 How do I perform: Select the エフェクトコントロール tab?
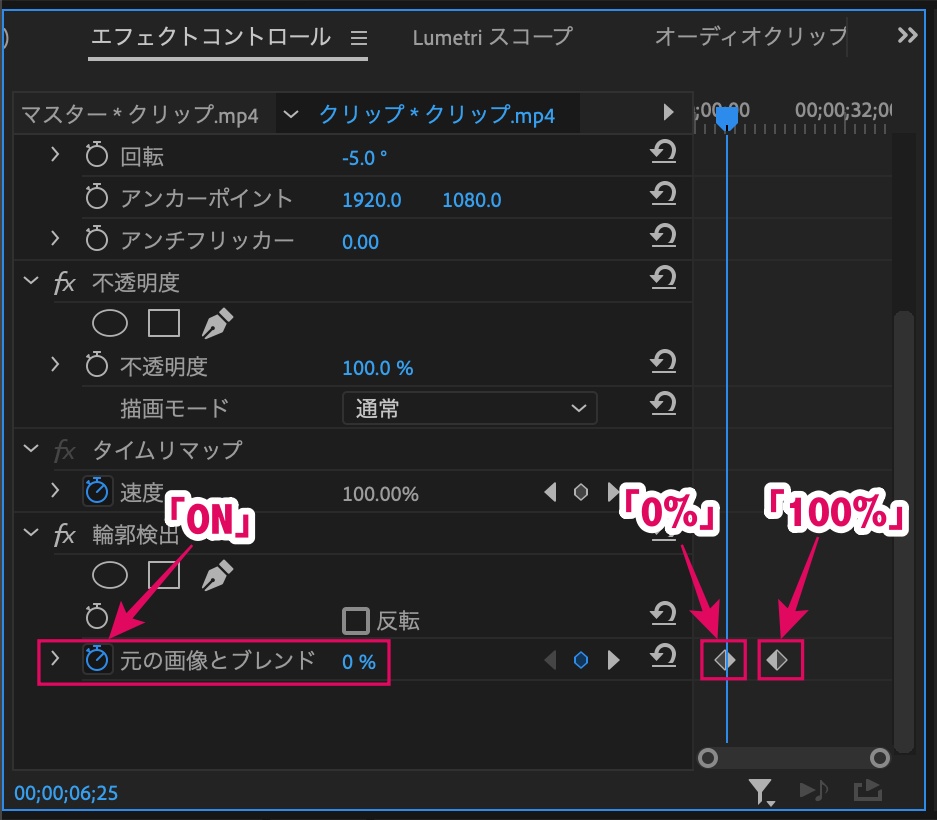point(210,37)
